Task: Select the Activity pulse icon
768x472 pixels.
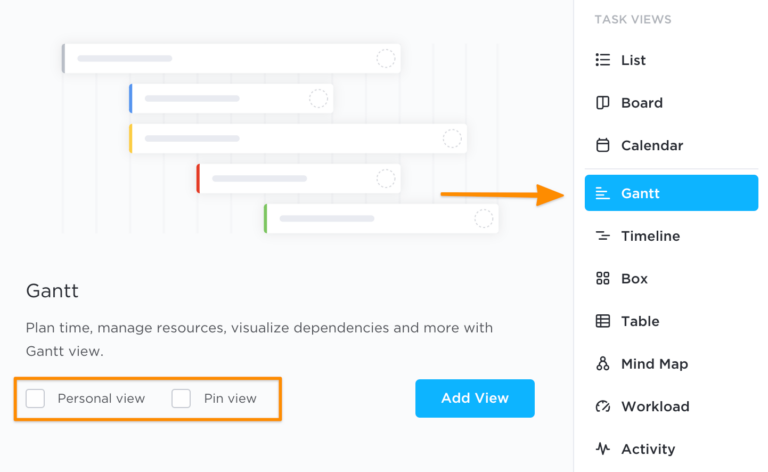Action: 603,449
